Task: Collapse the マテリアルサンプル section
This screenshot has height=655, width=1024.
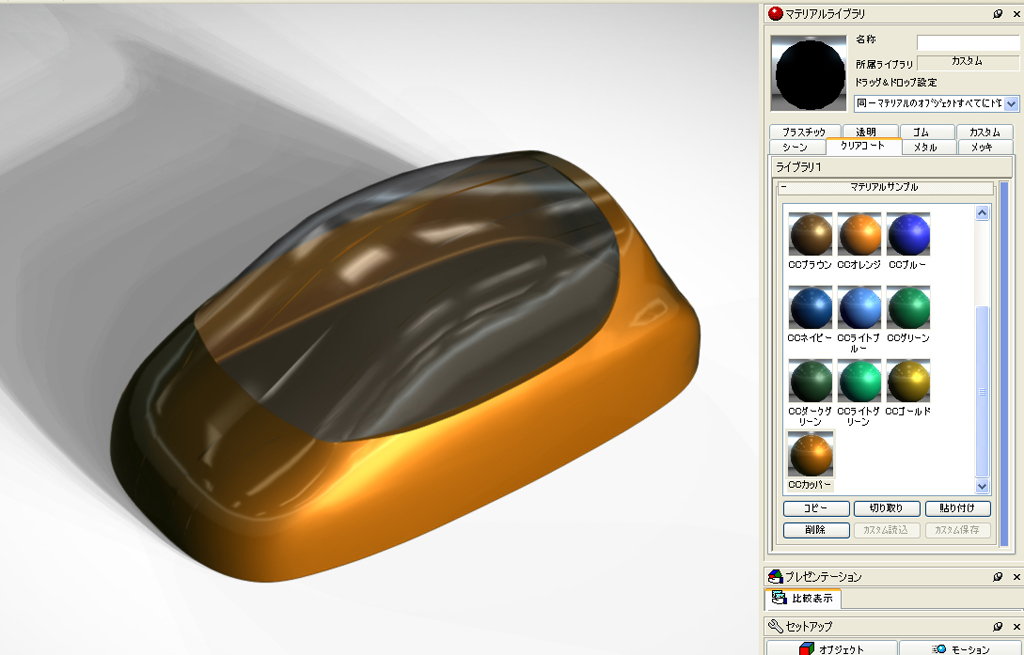Action: 785,187
